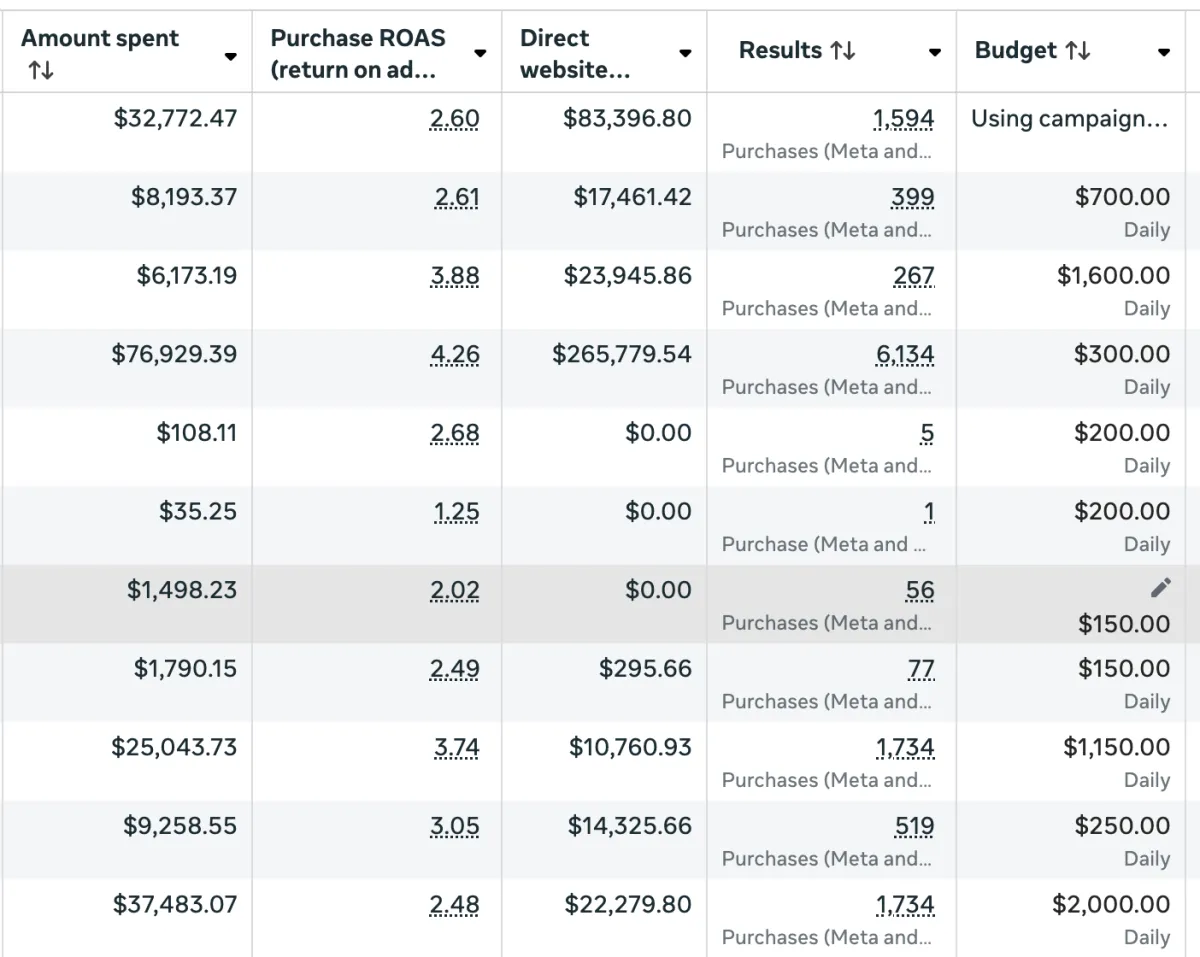
Task: Sort by Budget arrows icon
Action: click(x=1078, y=51)
